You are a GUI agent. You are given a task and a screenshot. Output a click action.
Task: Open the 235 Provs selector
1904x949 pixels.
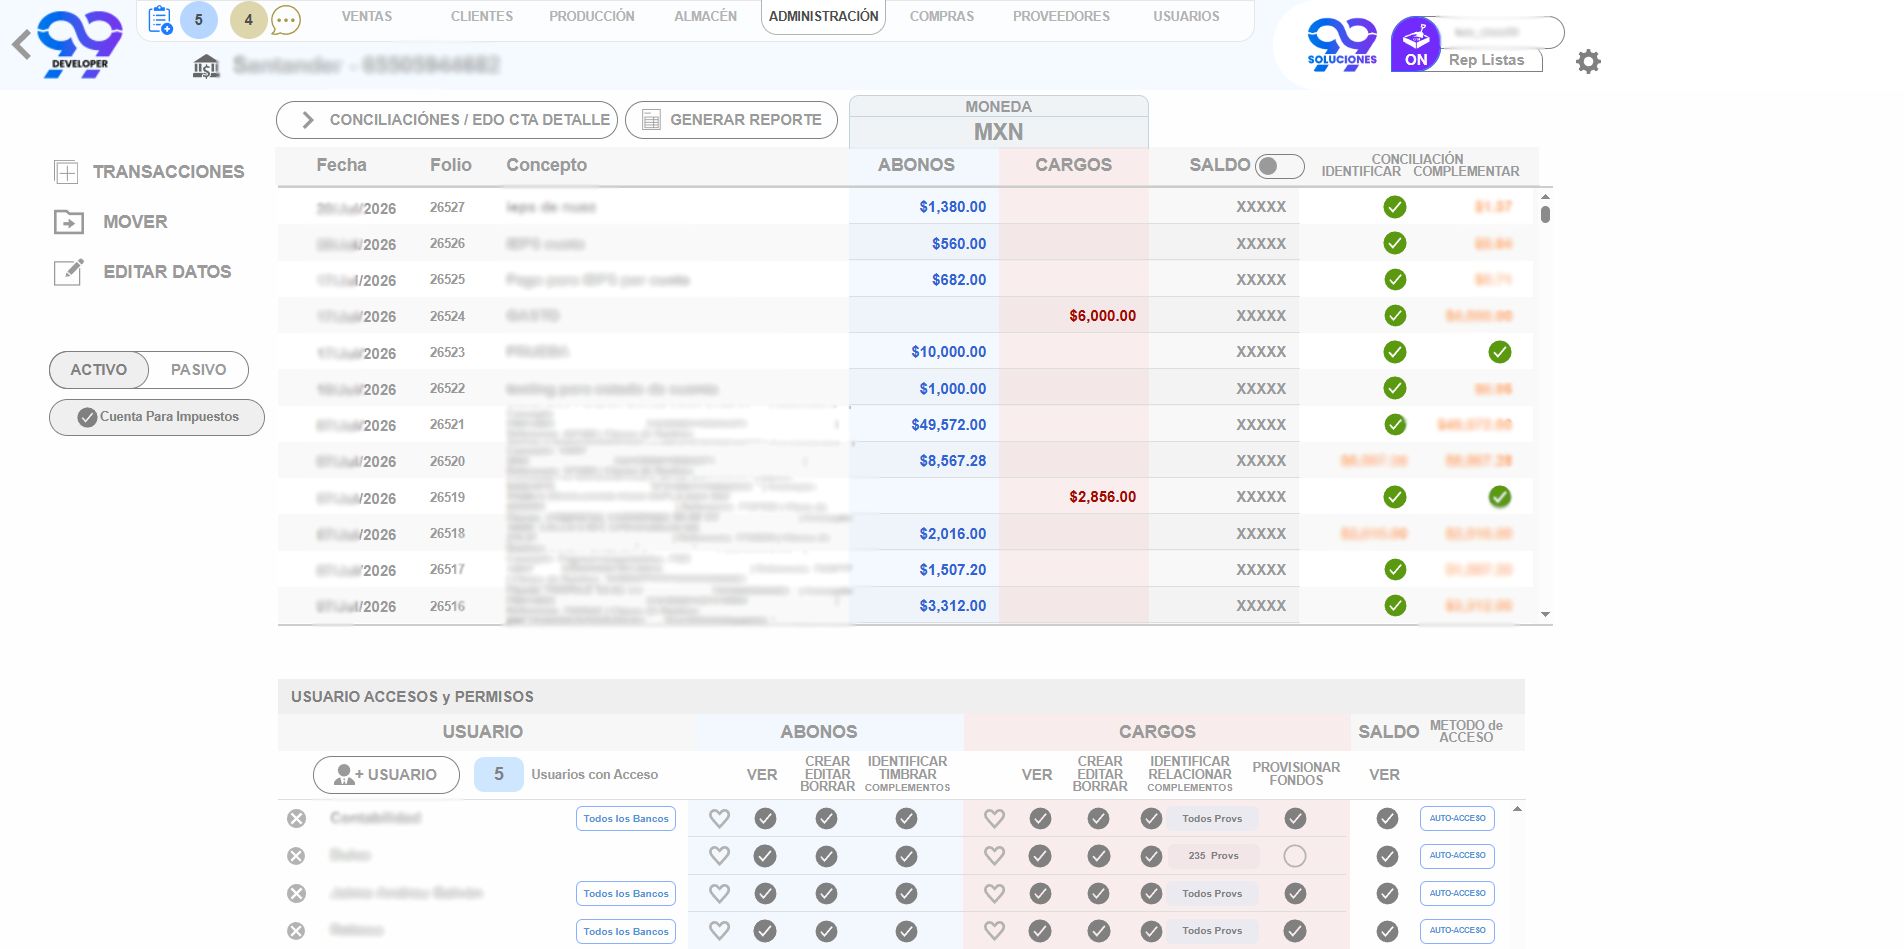[1213, 856]
